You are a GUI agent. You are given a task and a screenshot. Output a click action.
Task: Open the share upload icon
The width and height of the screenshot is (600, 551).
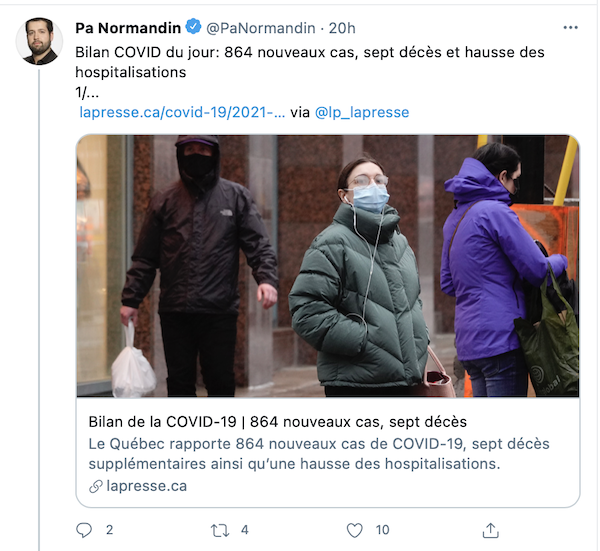click(x=490, y=530)
